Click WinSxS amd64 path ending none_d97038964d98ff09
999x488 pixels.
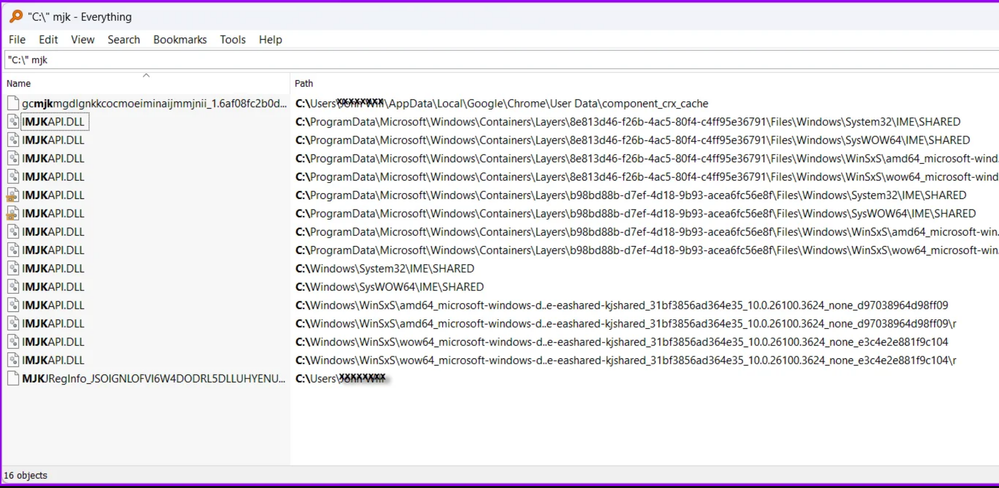pos(622,305)
